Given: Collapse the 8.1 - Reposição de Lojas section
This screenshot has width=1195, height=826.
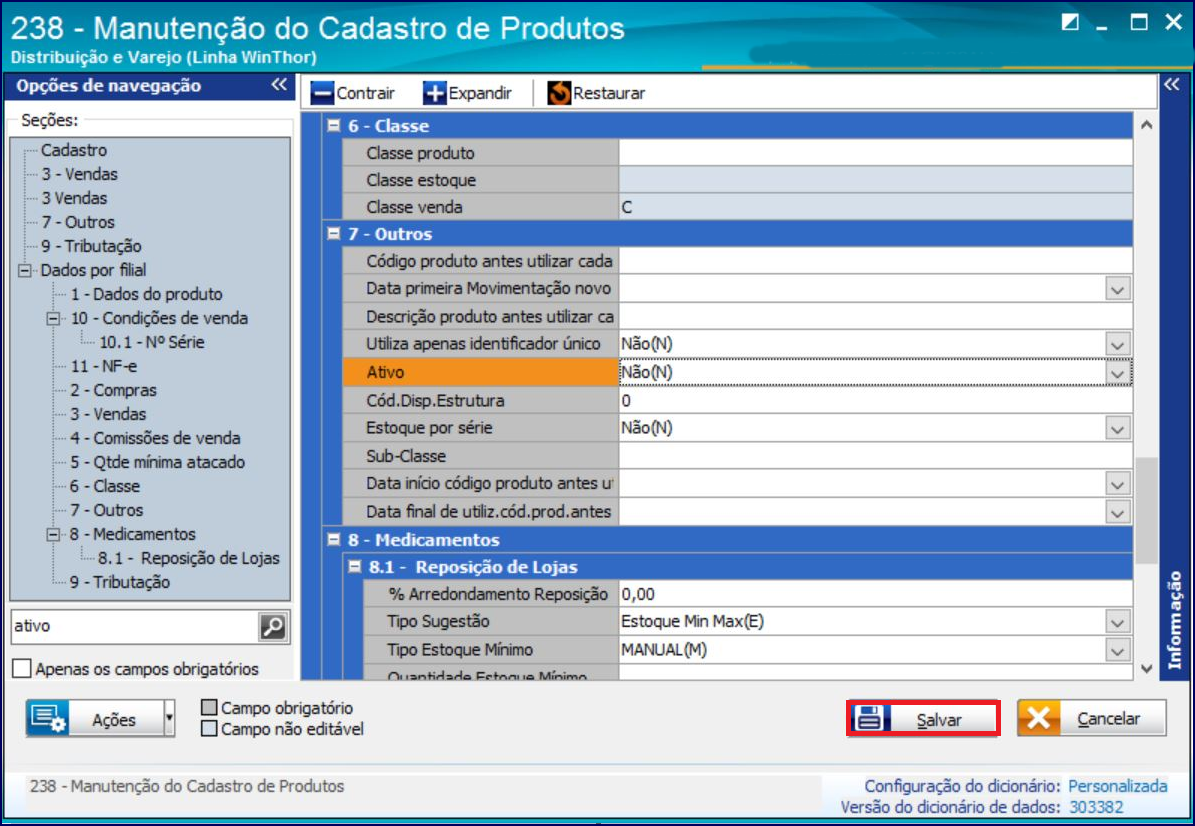Looking at the screenshot, I should (354, 567).
